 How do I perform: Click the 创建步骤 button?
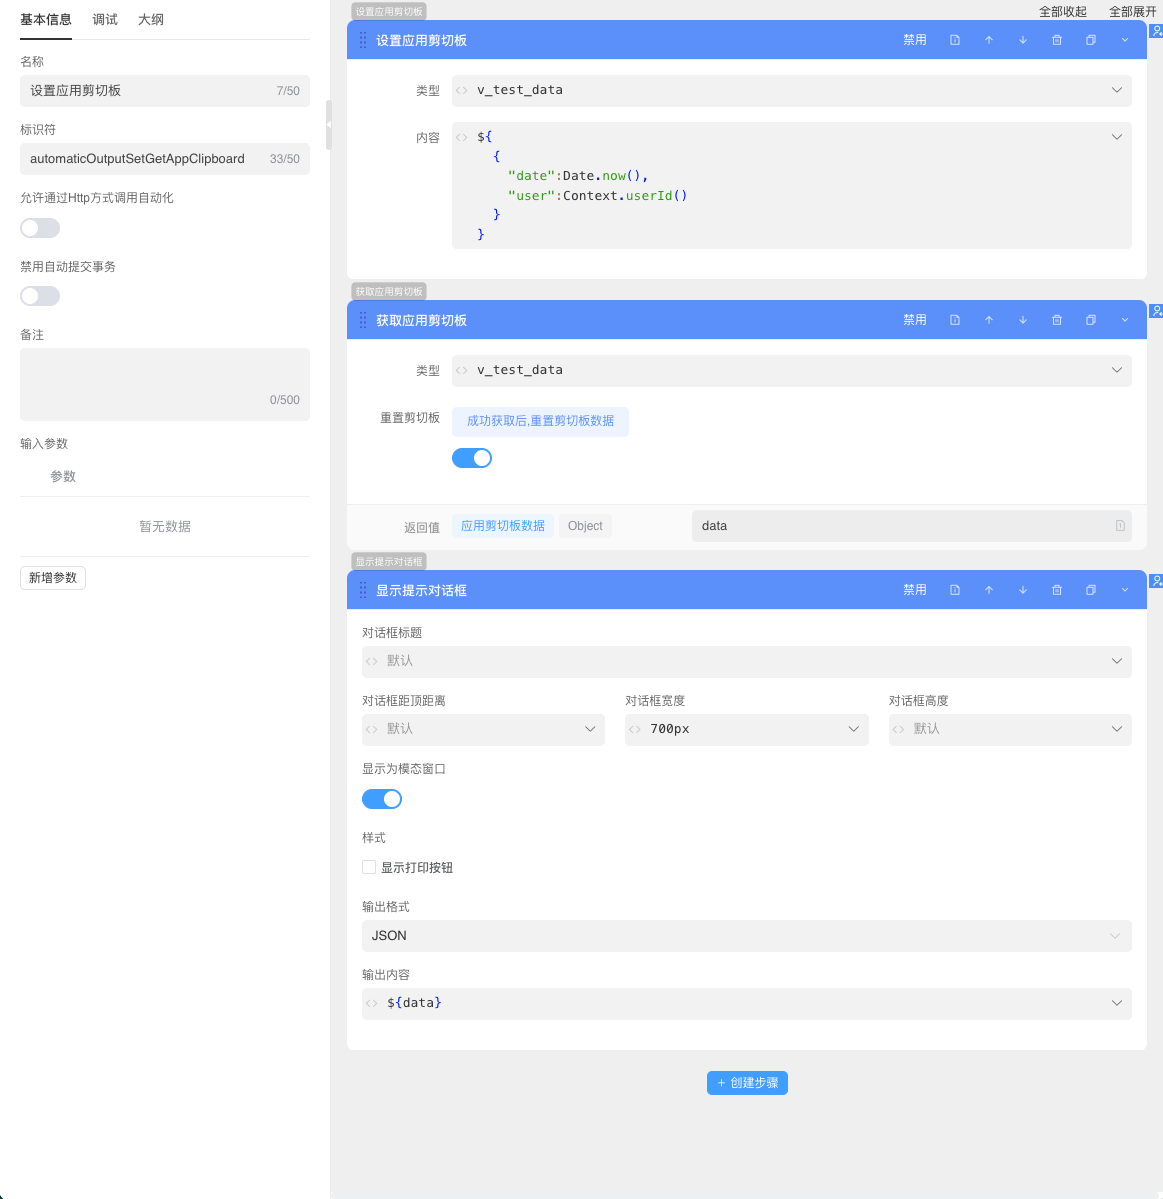tap(747, 1083)
